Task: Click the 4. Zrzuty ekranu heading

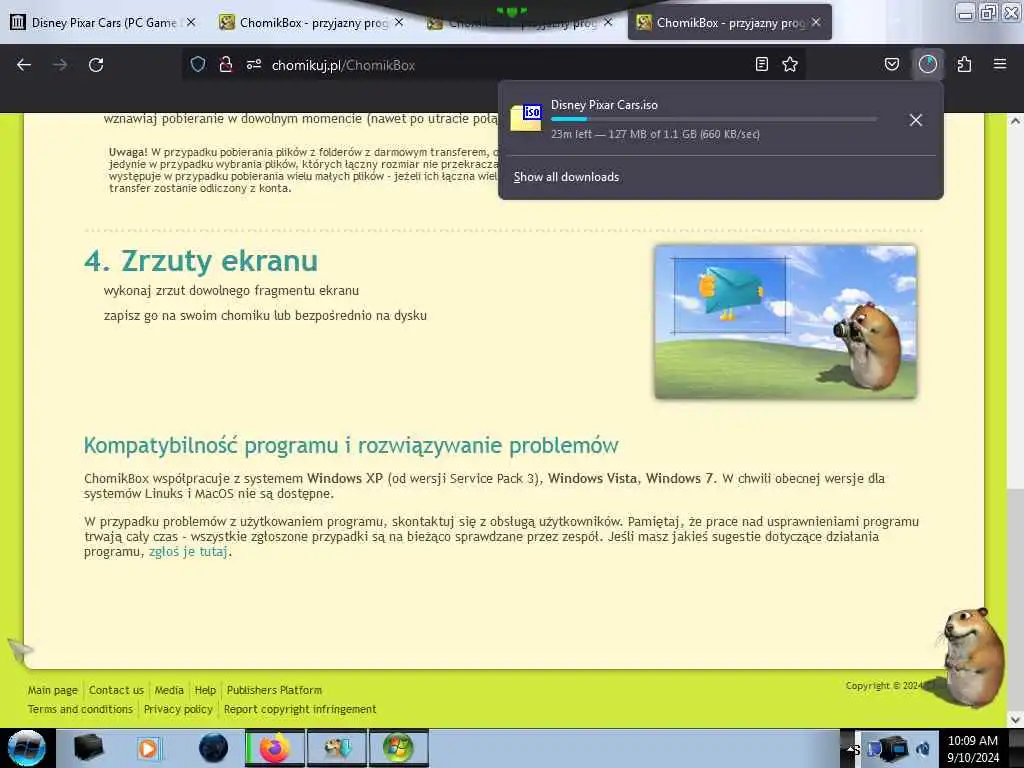Action: pos(201,261)
